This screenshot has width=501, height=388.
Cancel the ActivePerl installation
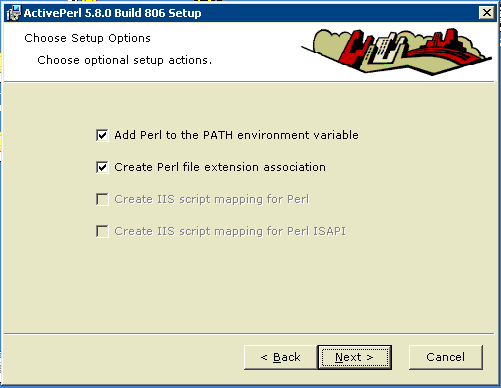445,357
